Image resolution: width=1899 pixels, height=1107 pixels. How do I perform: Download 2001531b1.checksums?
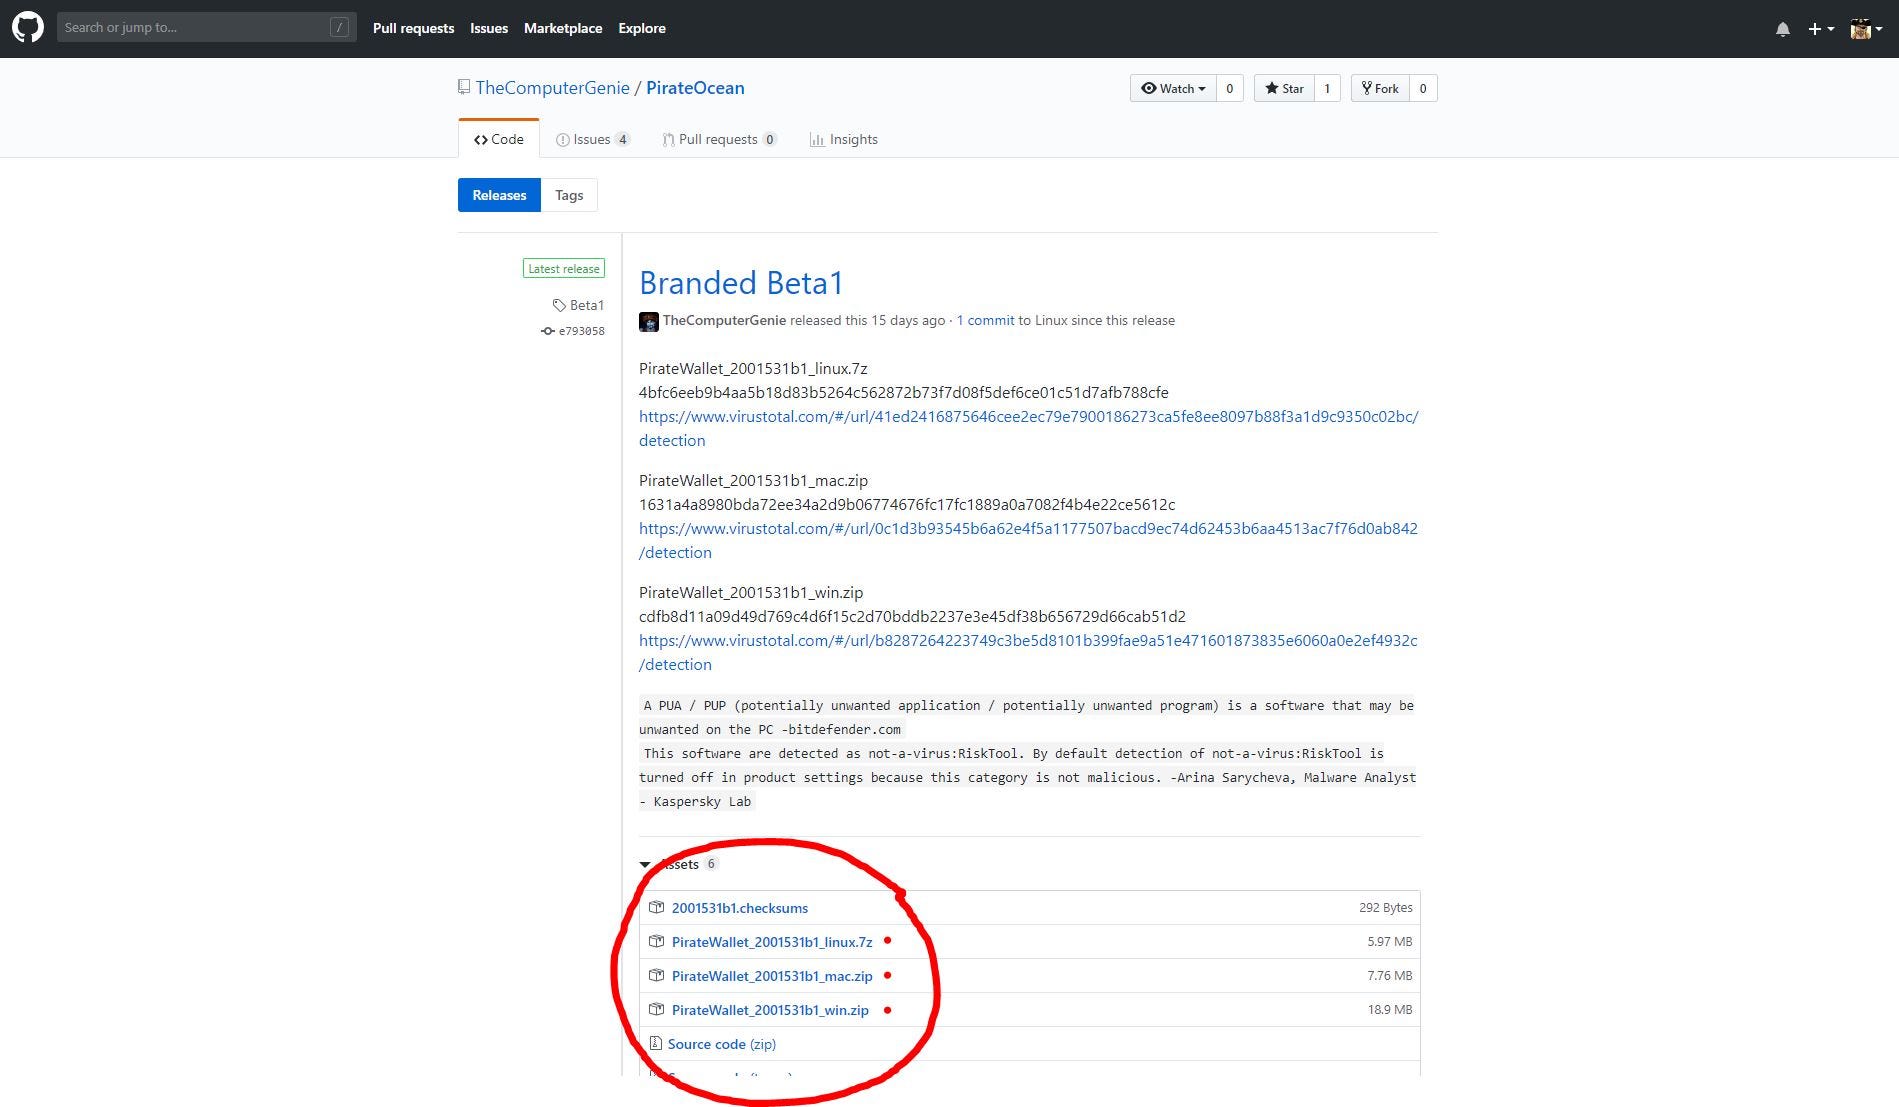click(x=740, y=908)
